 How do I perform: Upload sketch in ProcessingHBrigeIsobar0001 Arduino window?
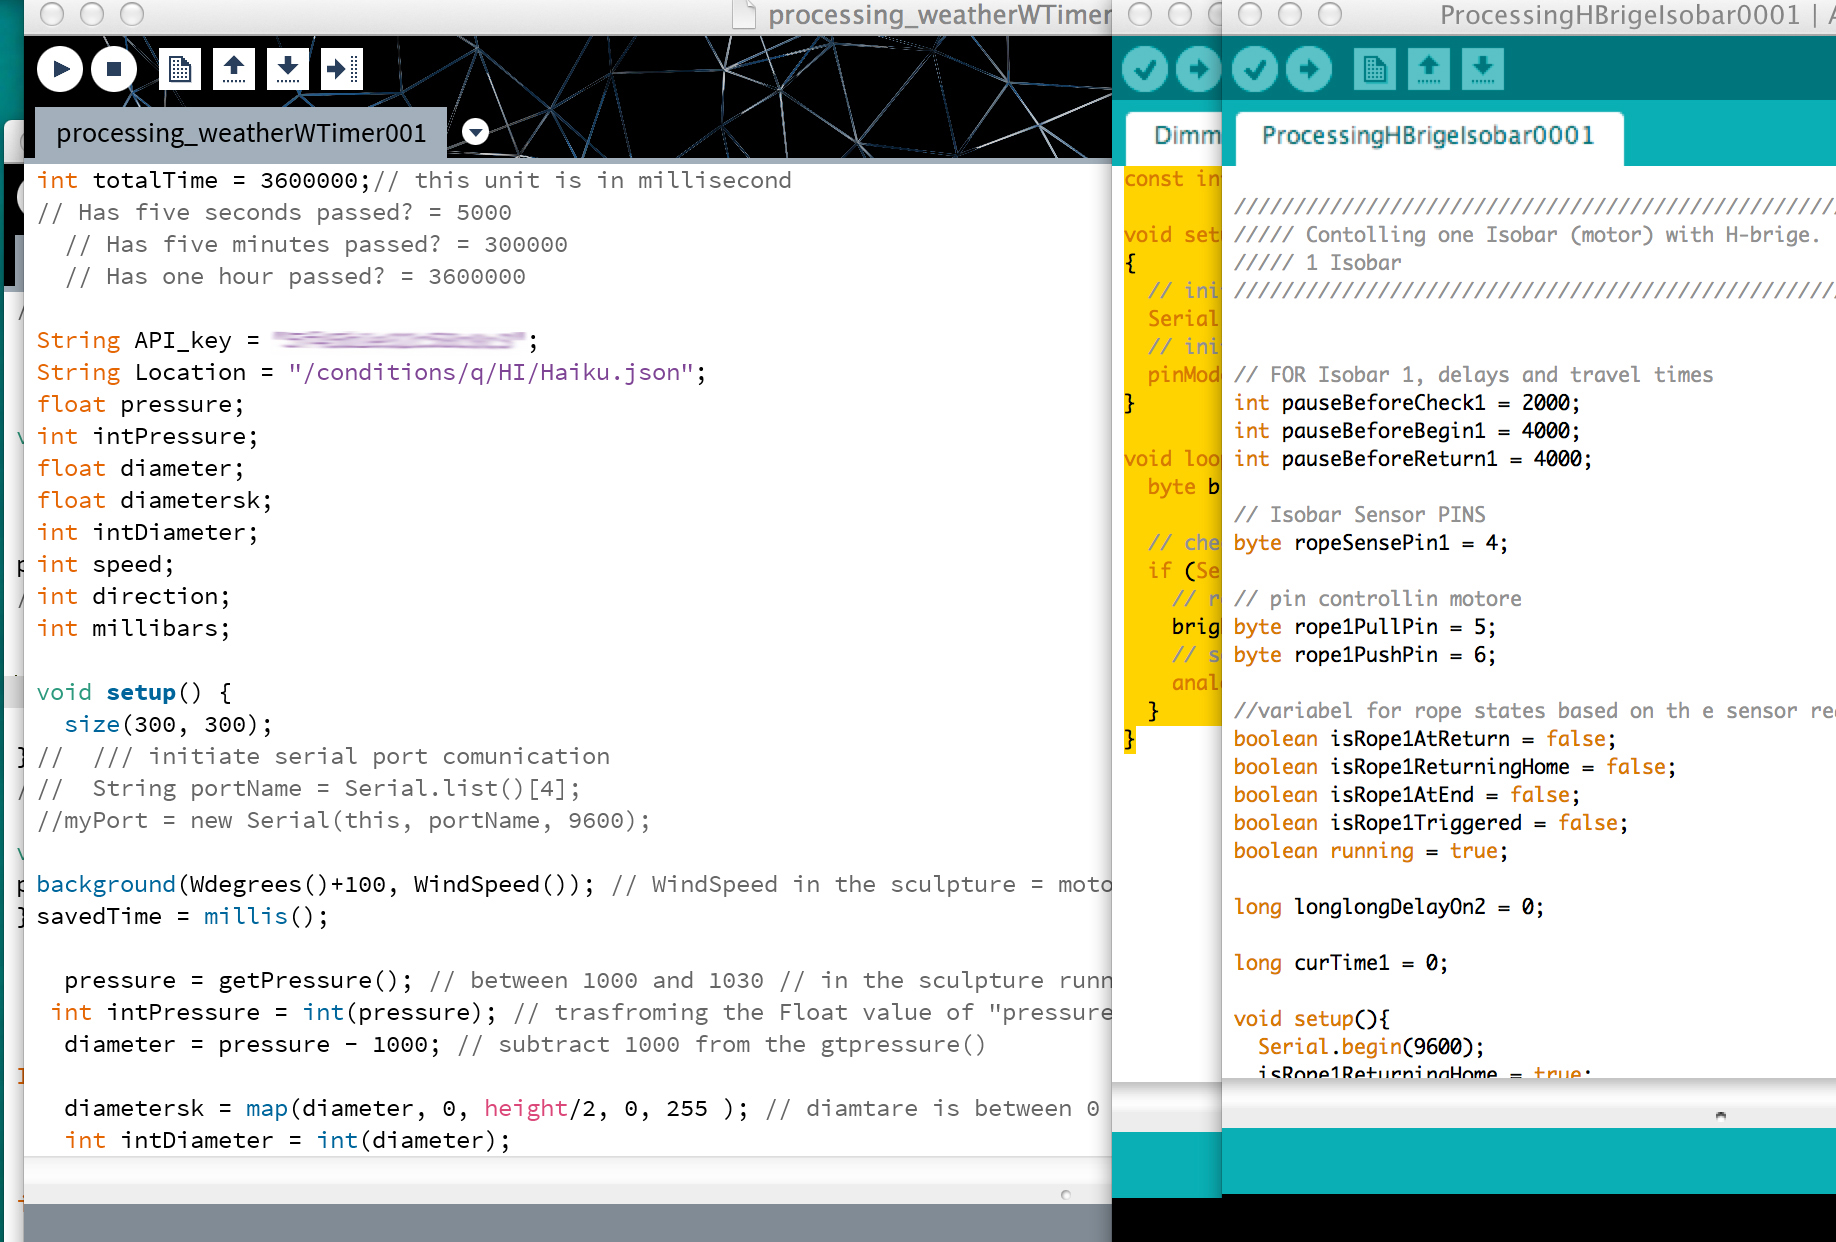[x=1309, y=69]
